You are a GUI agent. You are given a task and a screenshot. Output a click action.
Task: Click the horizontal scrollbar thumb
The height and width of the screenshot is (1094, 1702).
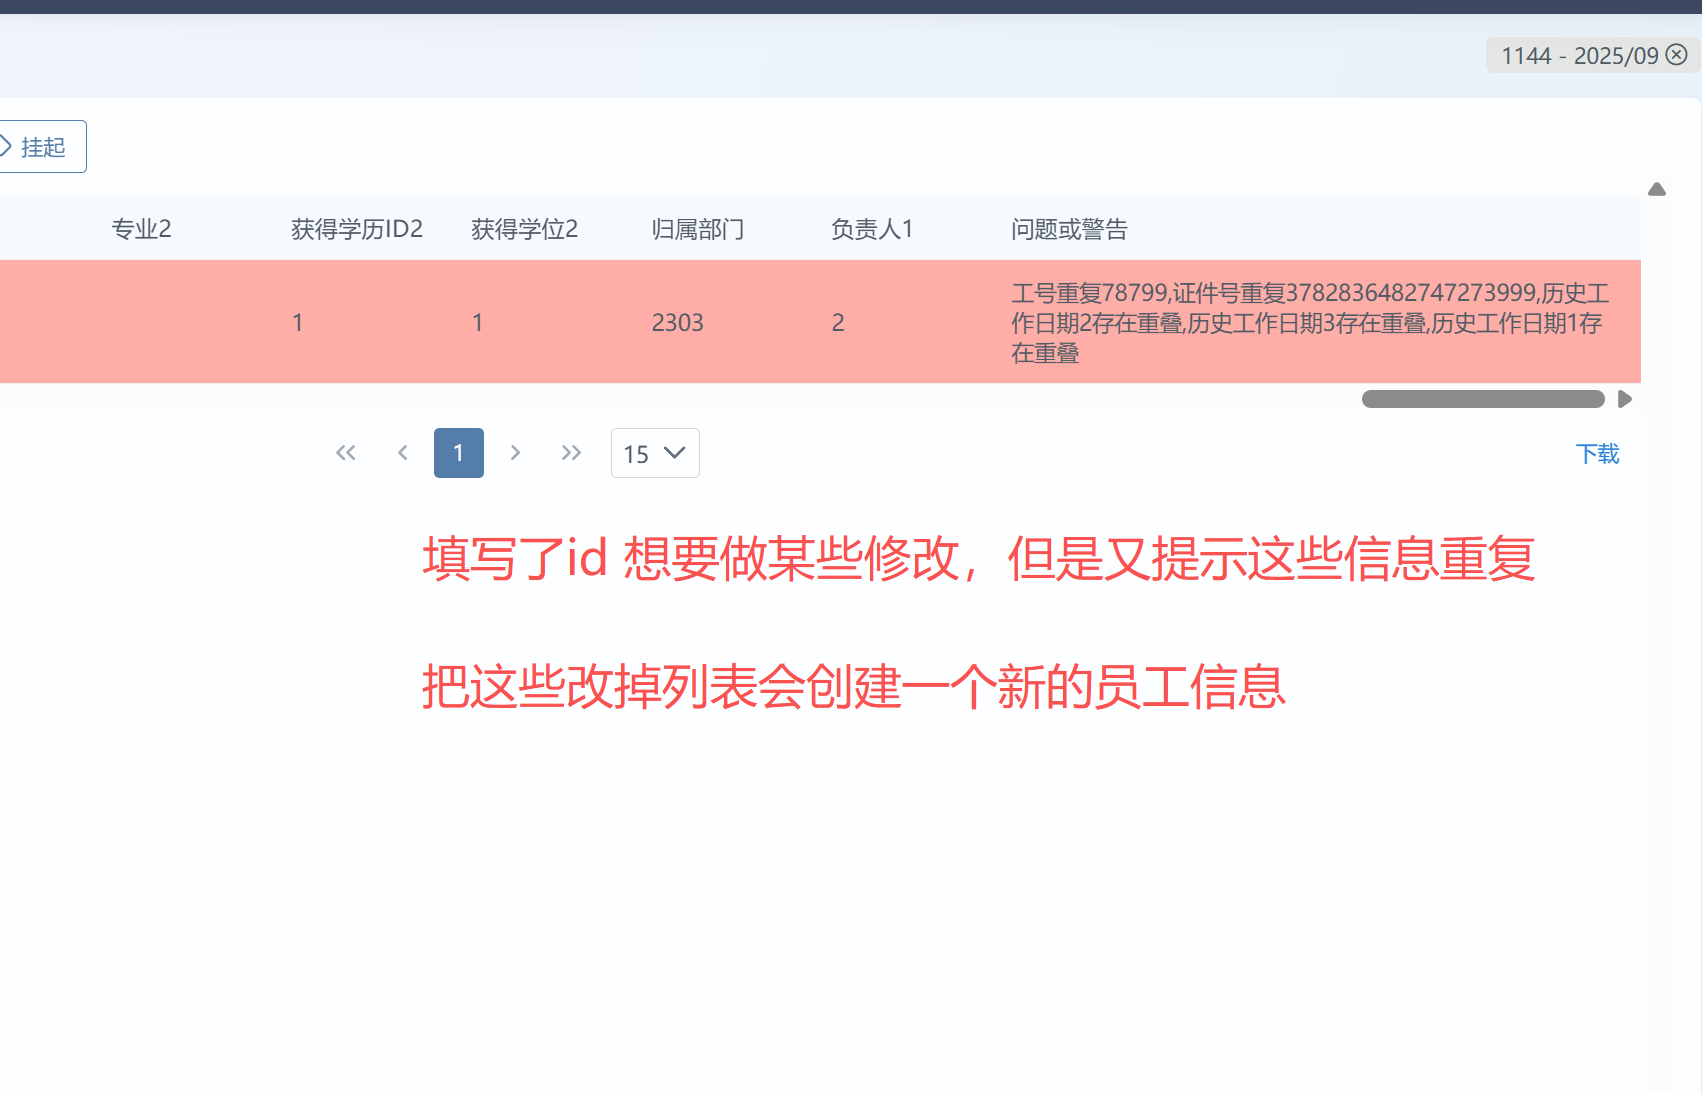click(1482, 399)
